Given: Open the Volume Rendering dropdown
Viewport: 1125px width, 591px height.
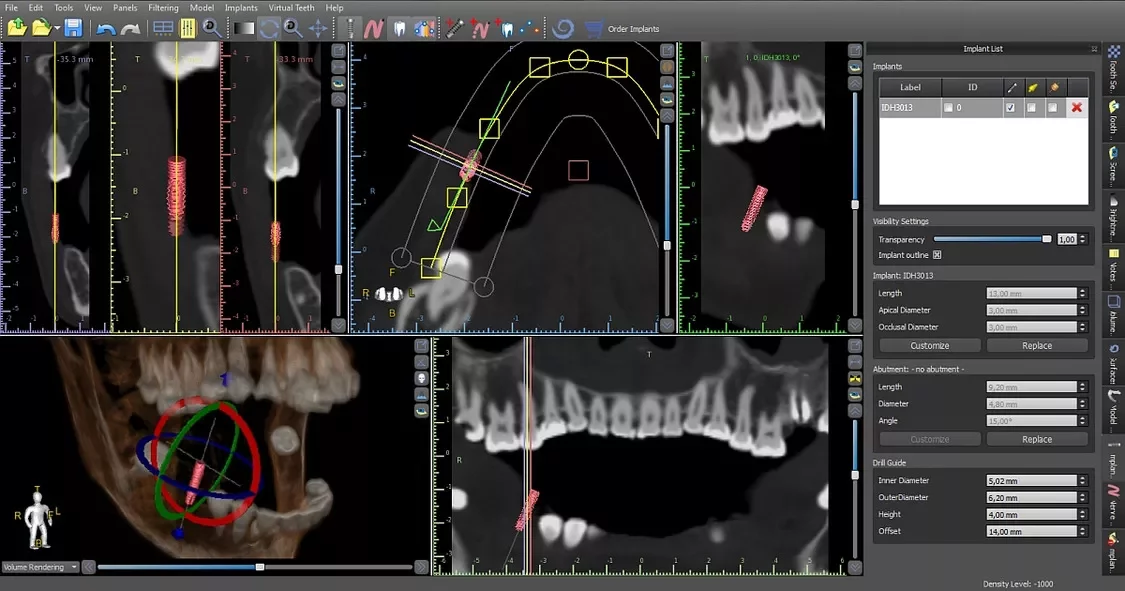Looking at the screenshot, I should tap(41, 567).
